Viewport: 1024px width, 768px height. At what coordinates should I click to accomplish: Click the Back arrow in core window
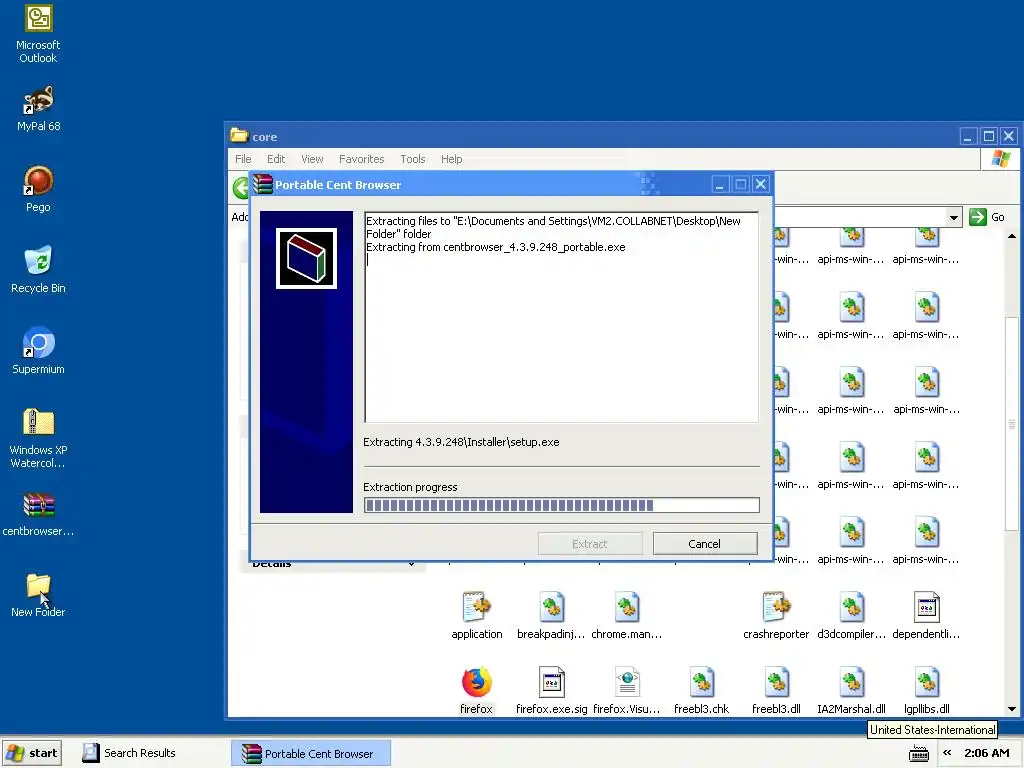pyautogui.click(x=240, y=187)
